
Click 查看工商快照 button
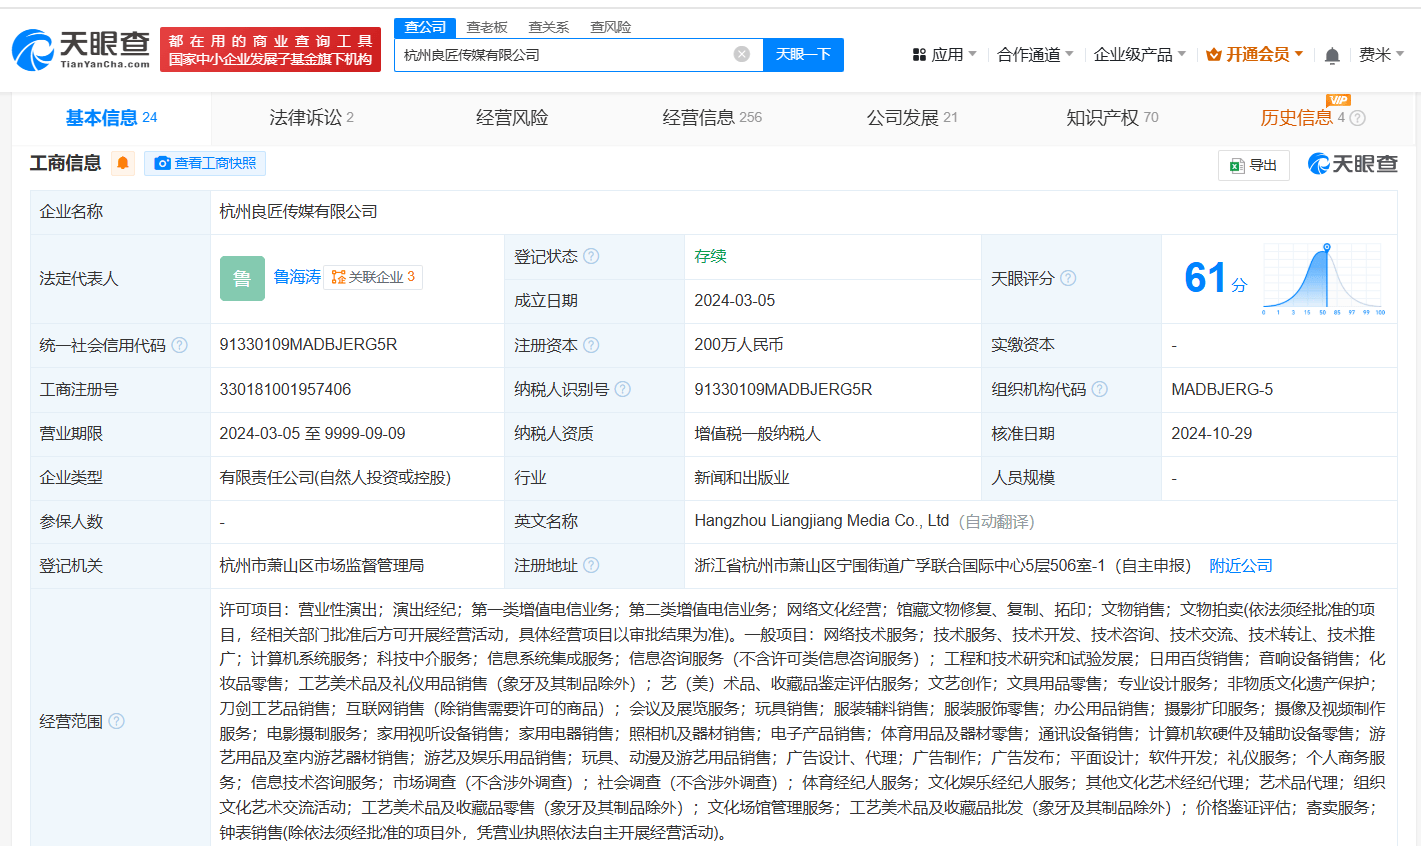(205, 163)
